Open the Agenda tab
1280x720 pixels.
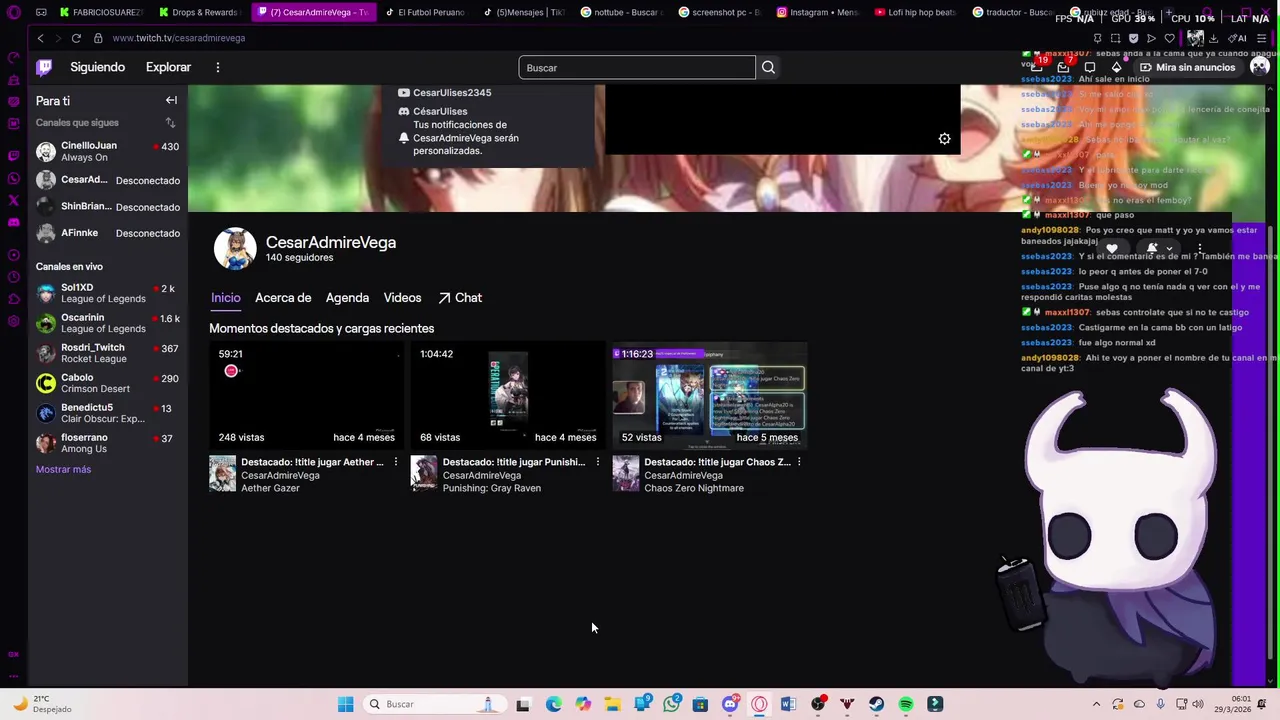[x=347, y=298]
